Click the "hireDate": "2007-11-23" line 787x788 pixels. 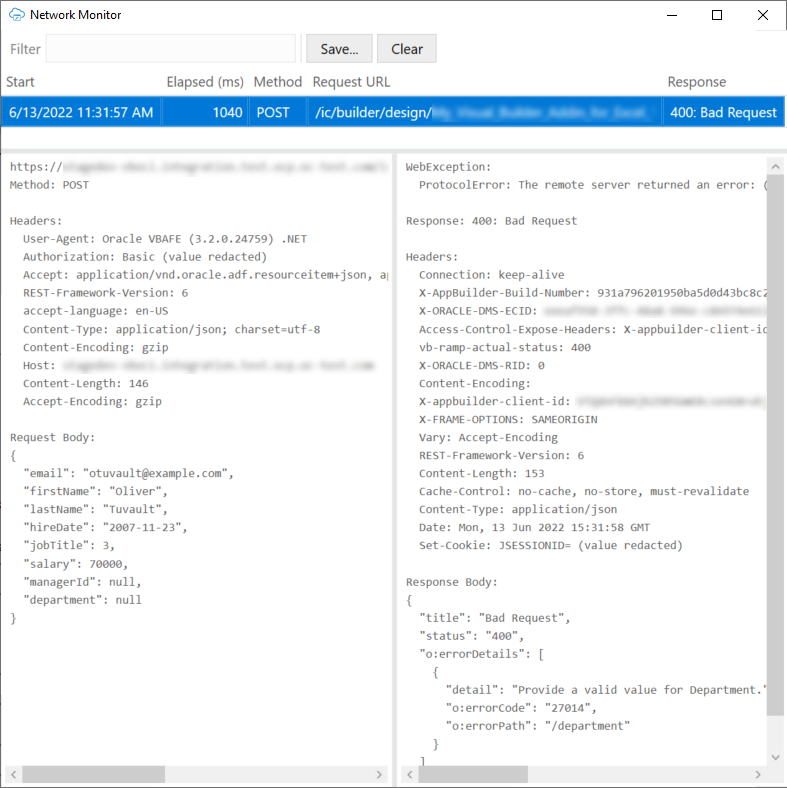(x=105, y=528)
